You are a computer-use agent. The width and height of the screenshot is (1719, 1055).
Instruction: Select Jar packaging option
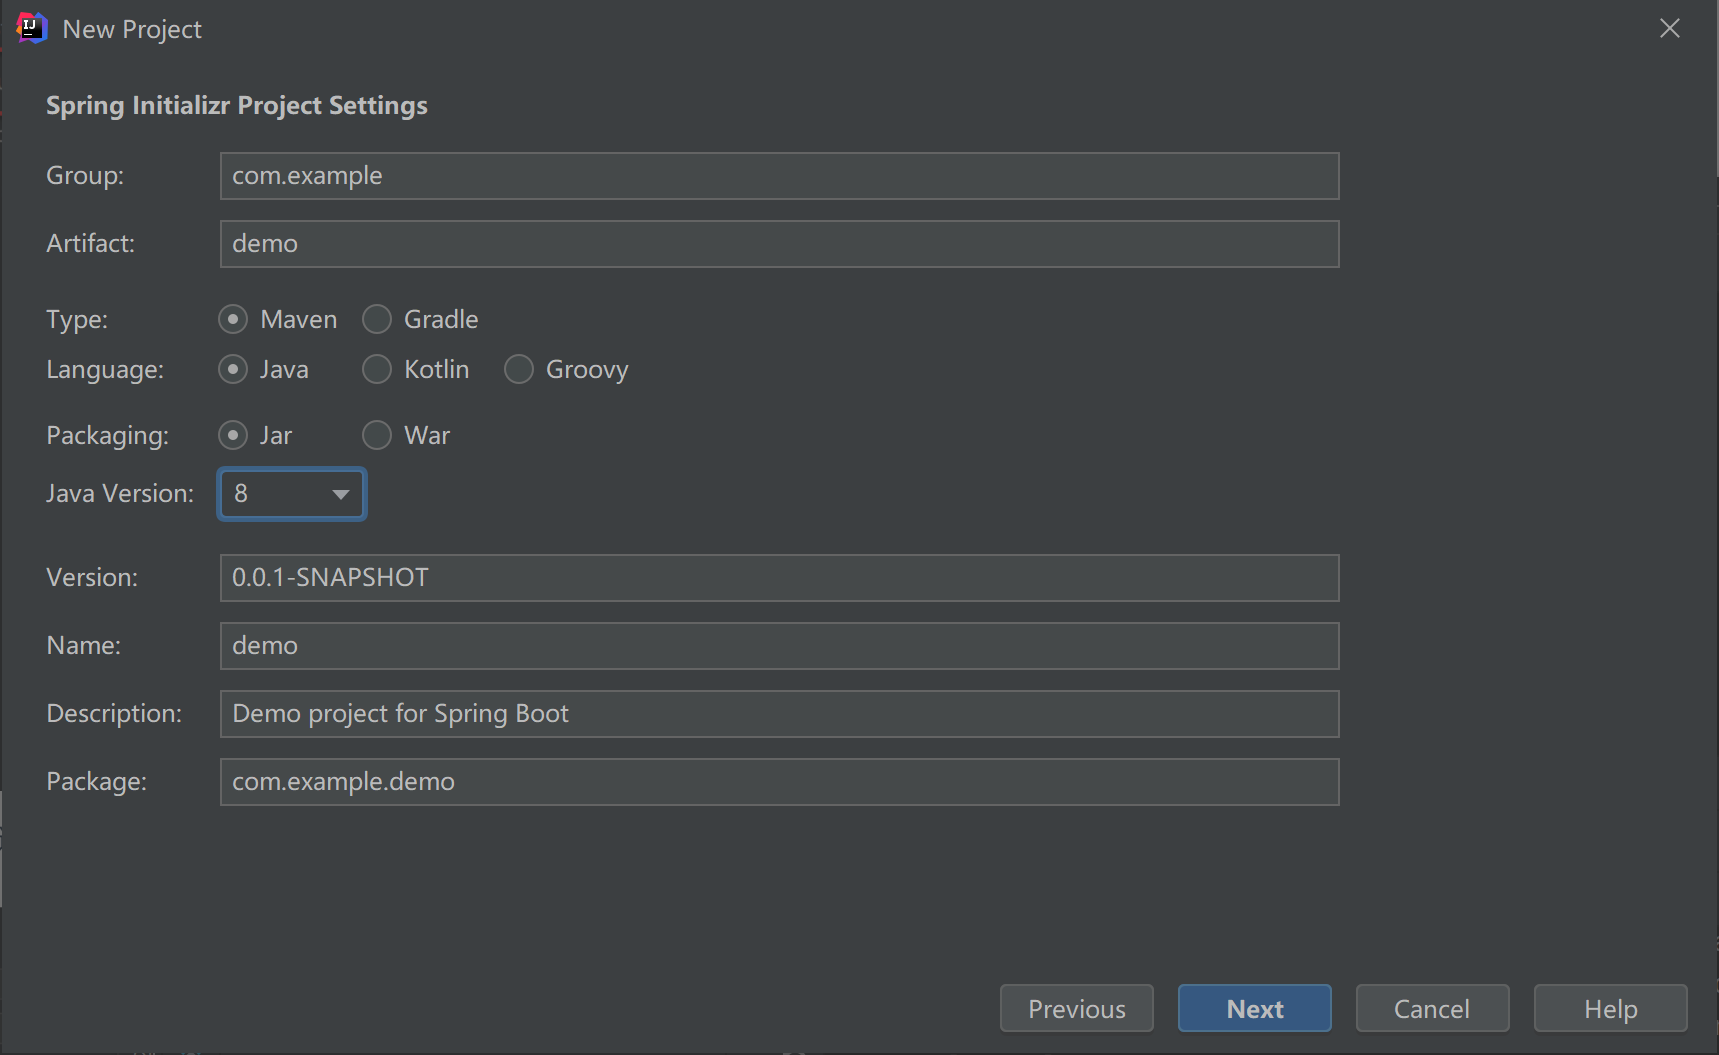tap(233, 435)
